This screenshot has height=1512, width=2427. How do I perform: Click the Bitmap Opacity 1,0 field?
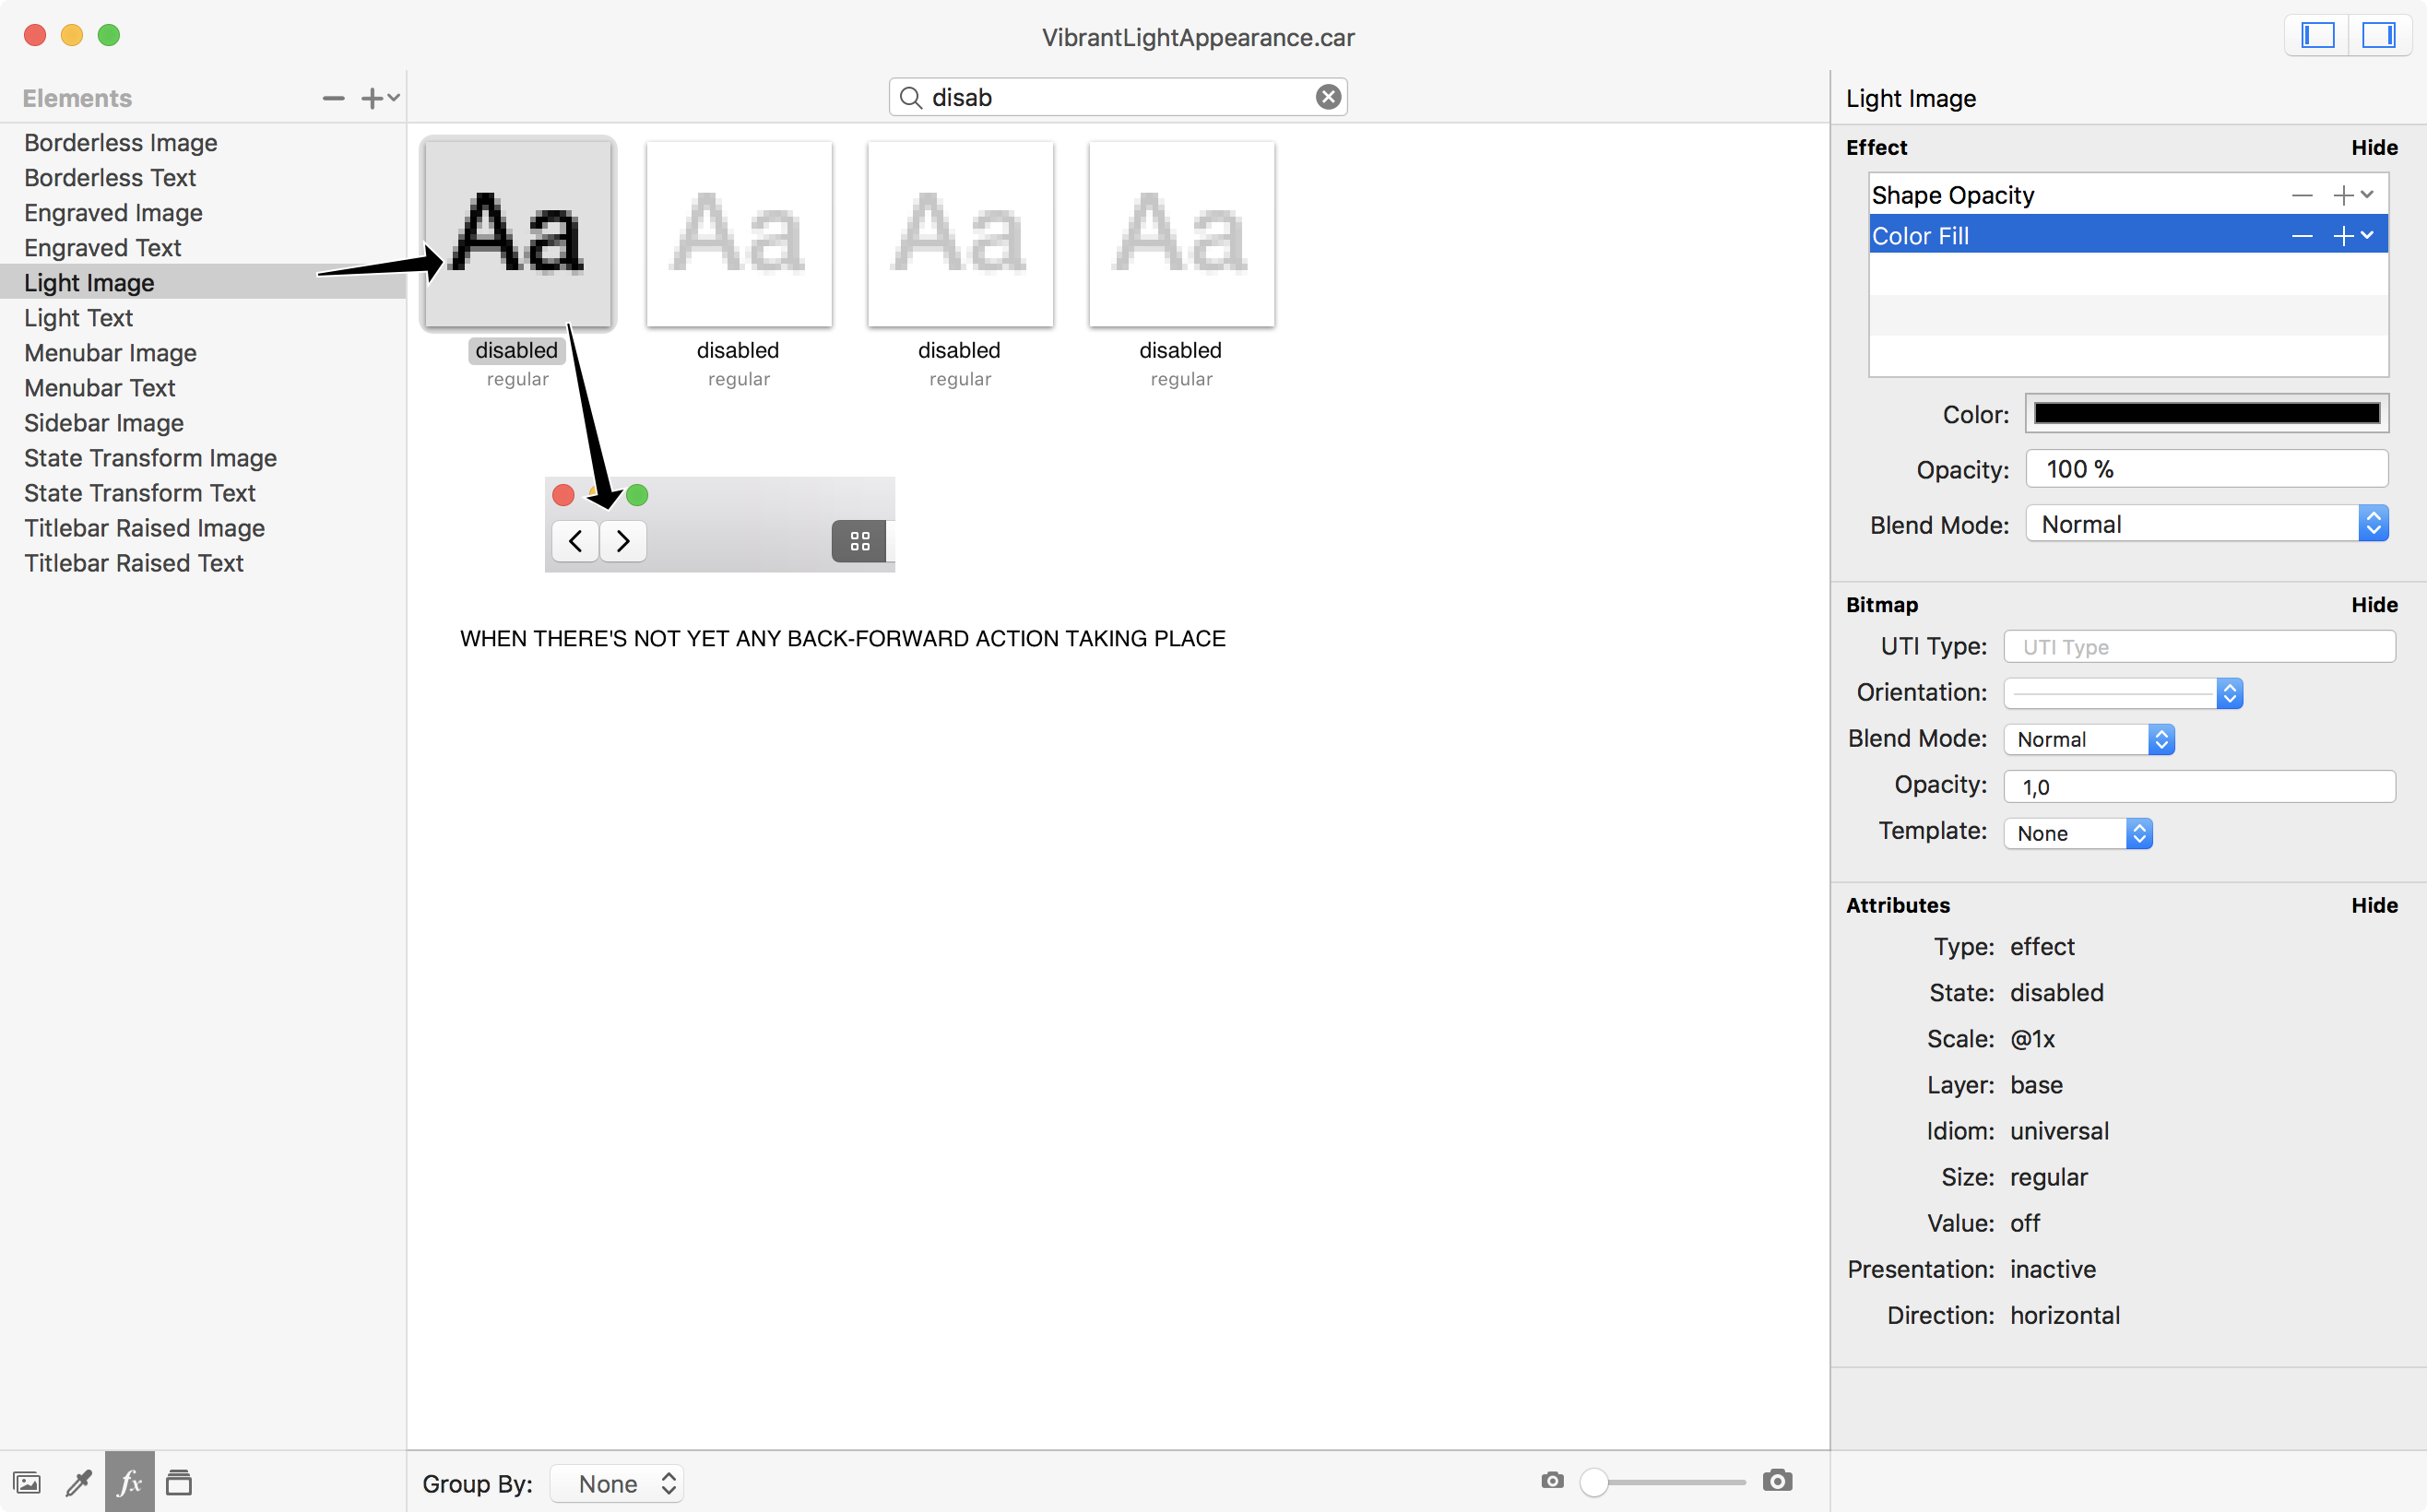[x=2199, y=786]
